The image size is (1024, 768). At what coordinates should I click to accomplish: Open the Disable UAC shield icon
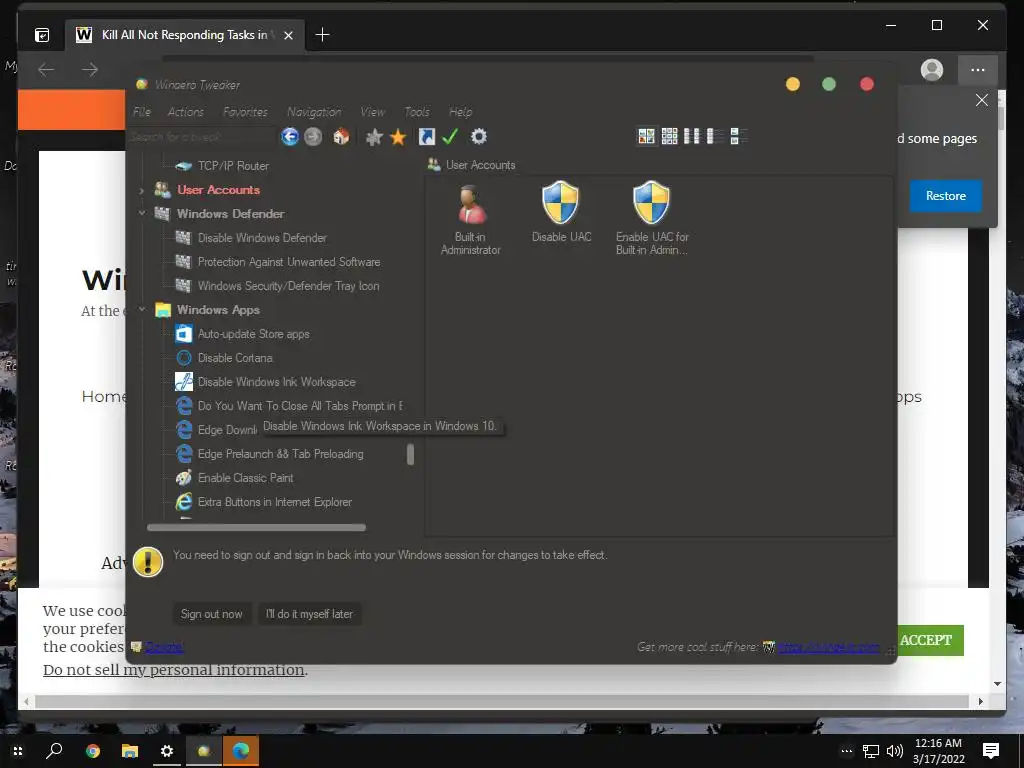pos(561,213)
